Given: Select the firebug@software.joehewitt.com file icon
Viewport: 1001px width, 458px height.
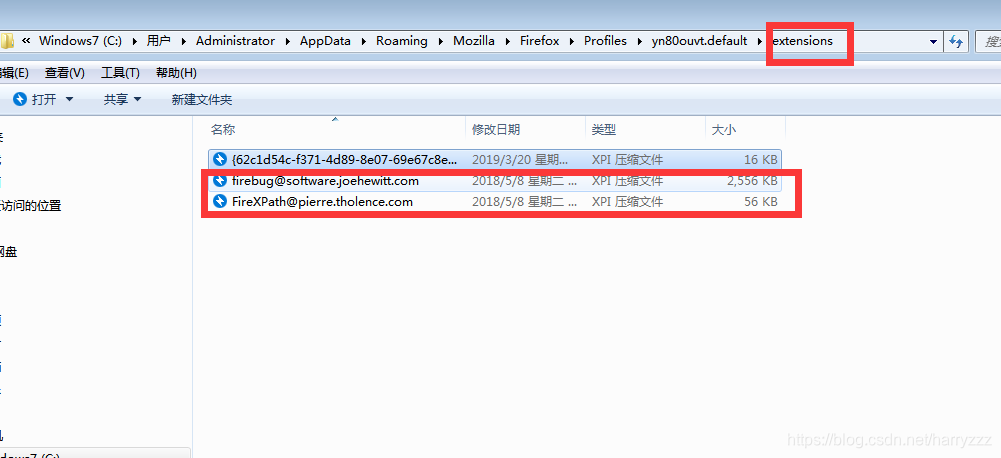Looking at the screenshot, I should 220,181.
